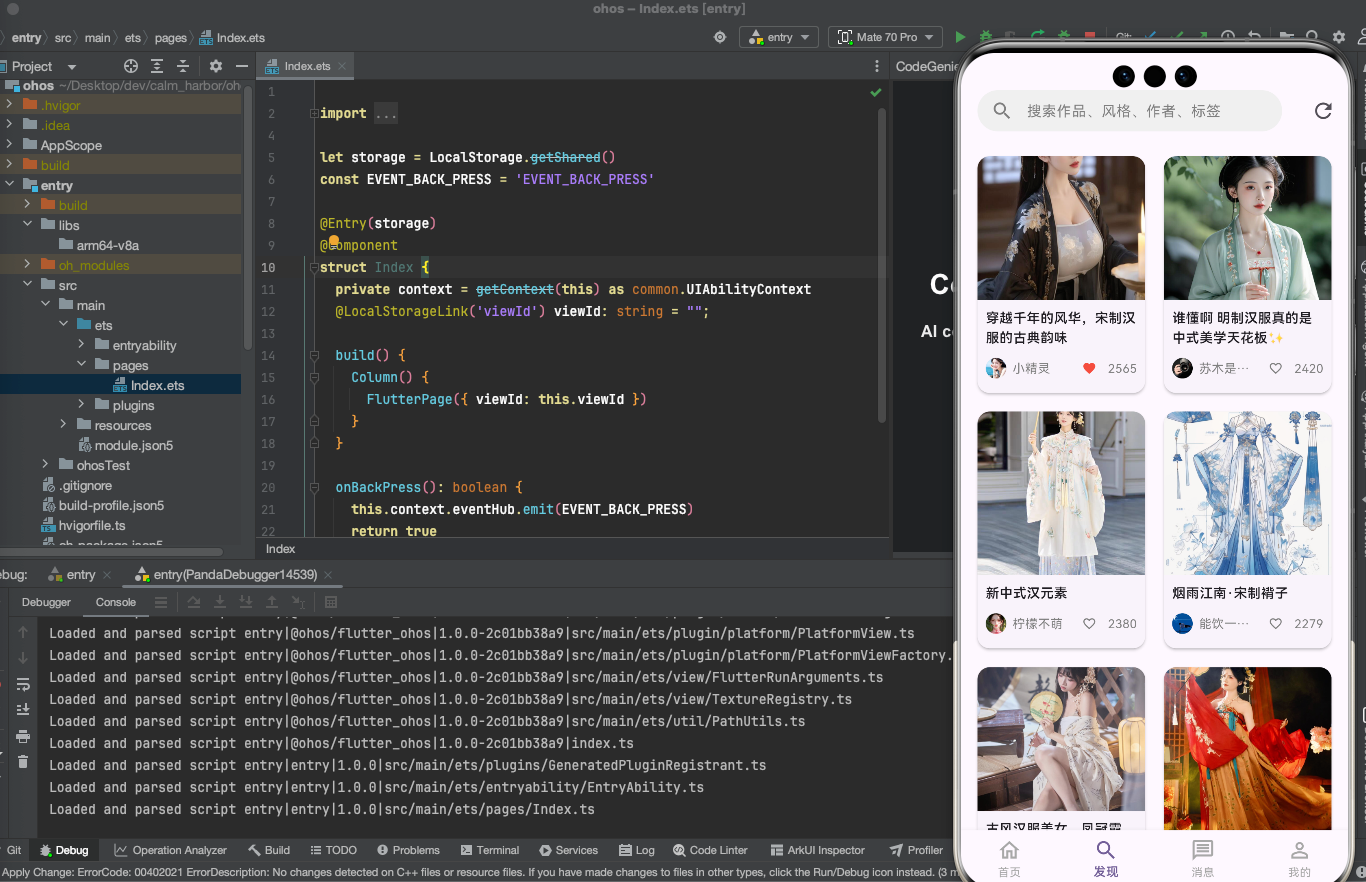Switch to the Debugger tab
The width and height of the screenshot is (1366, 882).
[x=46, y=602]
